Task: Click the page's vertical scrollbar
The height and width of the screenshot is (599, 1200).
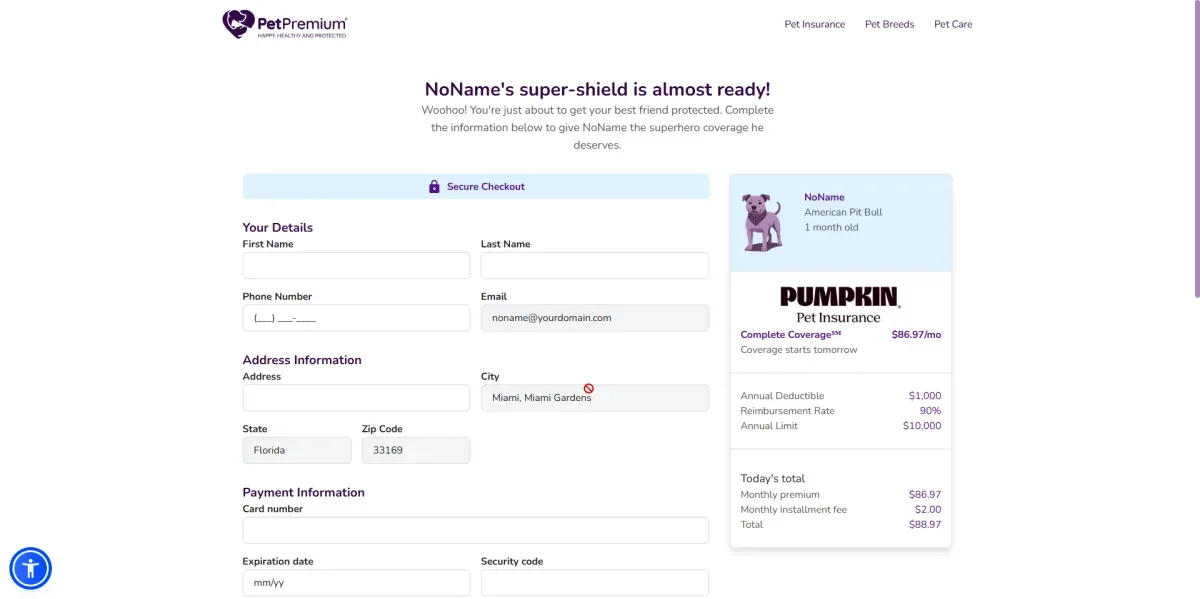Action: 1195,150
